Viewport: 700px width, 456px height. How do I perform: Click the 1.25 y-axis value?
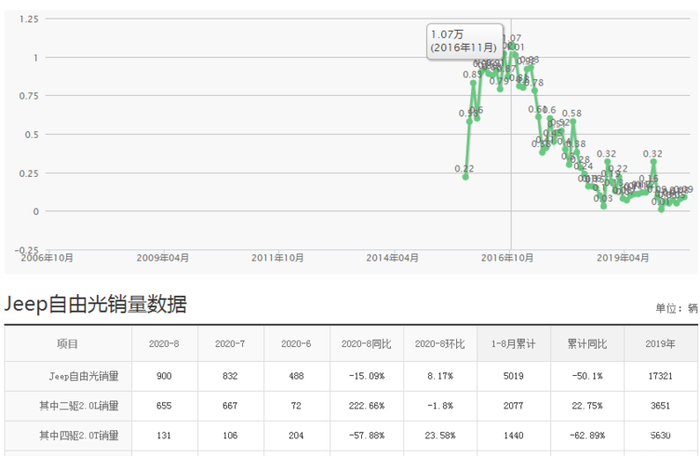(x=29, y=19)
